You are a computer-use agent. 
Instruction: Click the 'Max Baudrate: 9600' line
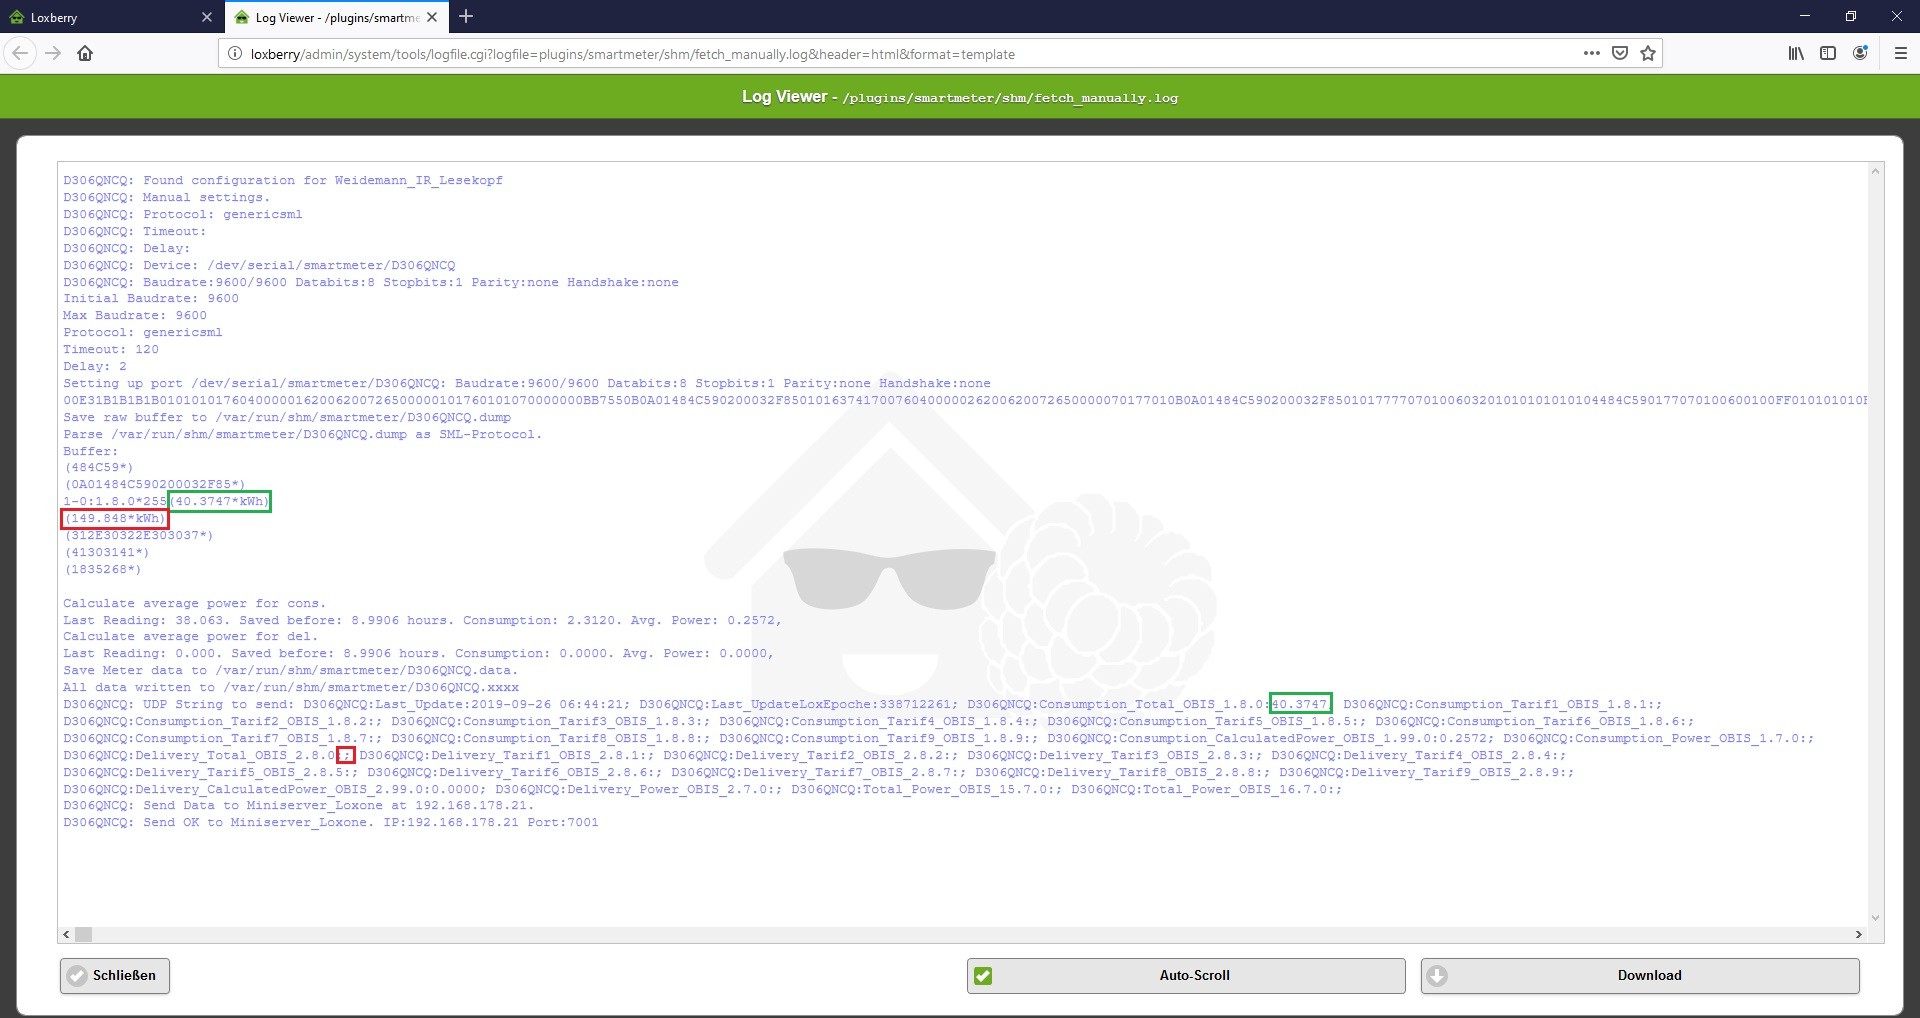[135, 316]
